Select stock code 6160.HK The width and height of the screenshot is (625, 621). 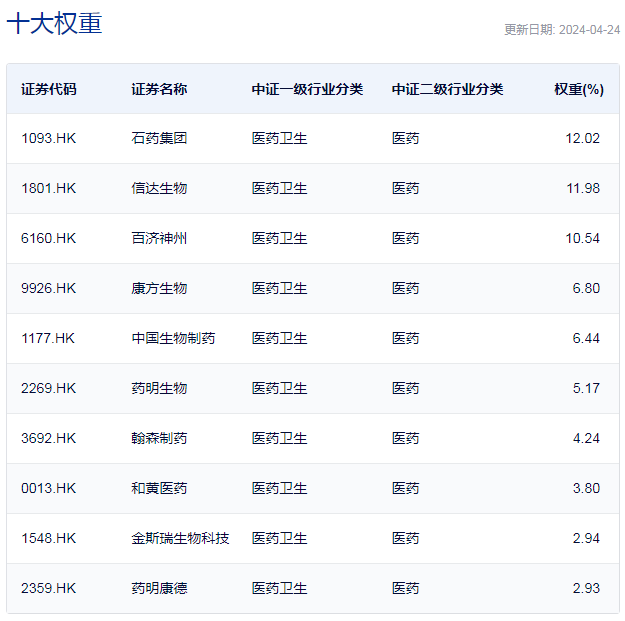click(x=48, y=238)
